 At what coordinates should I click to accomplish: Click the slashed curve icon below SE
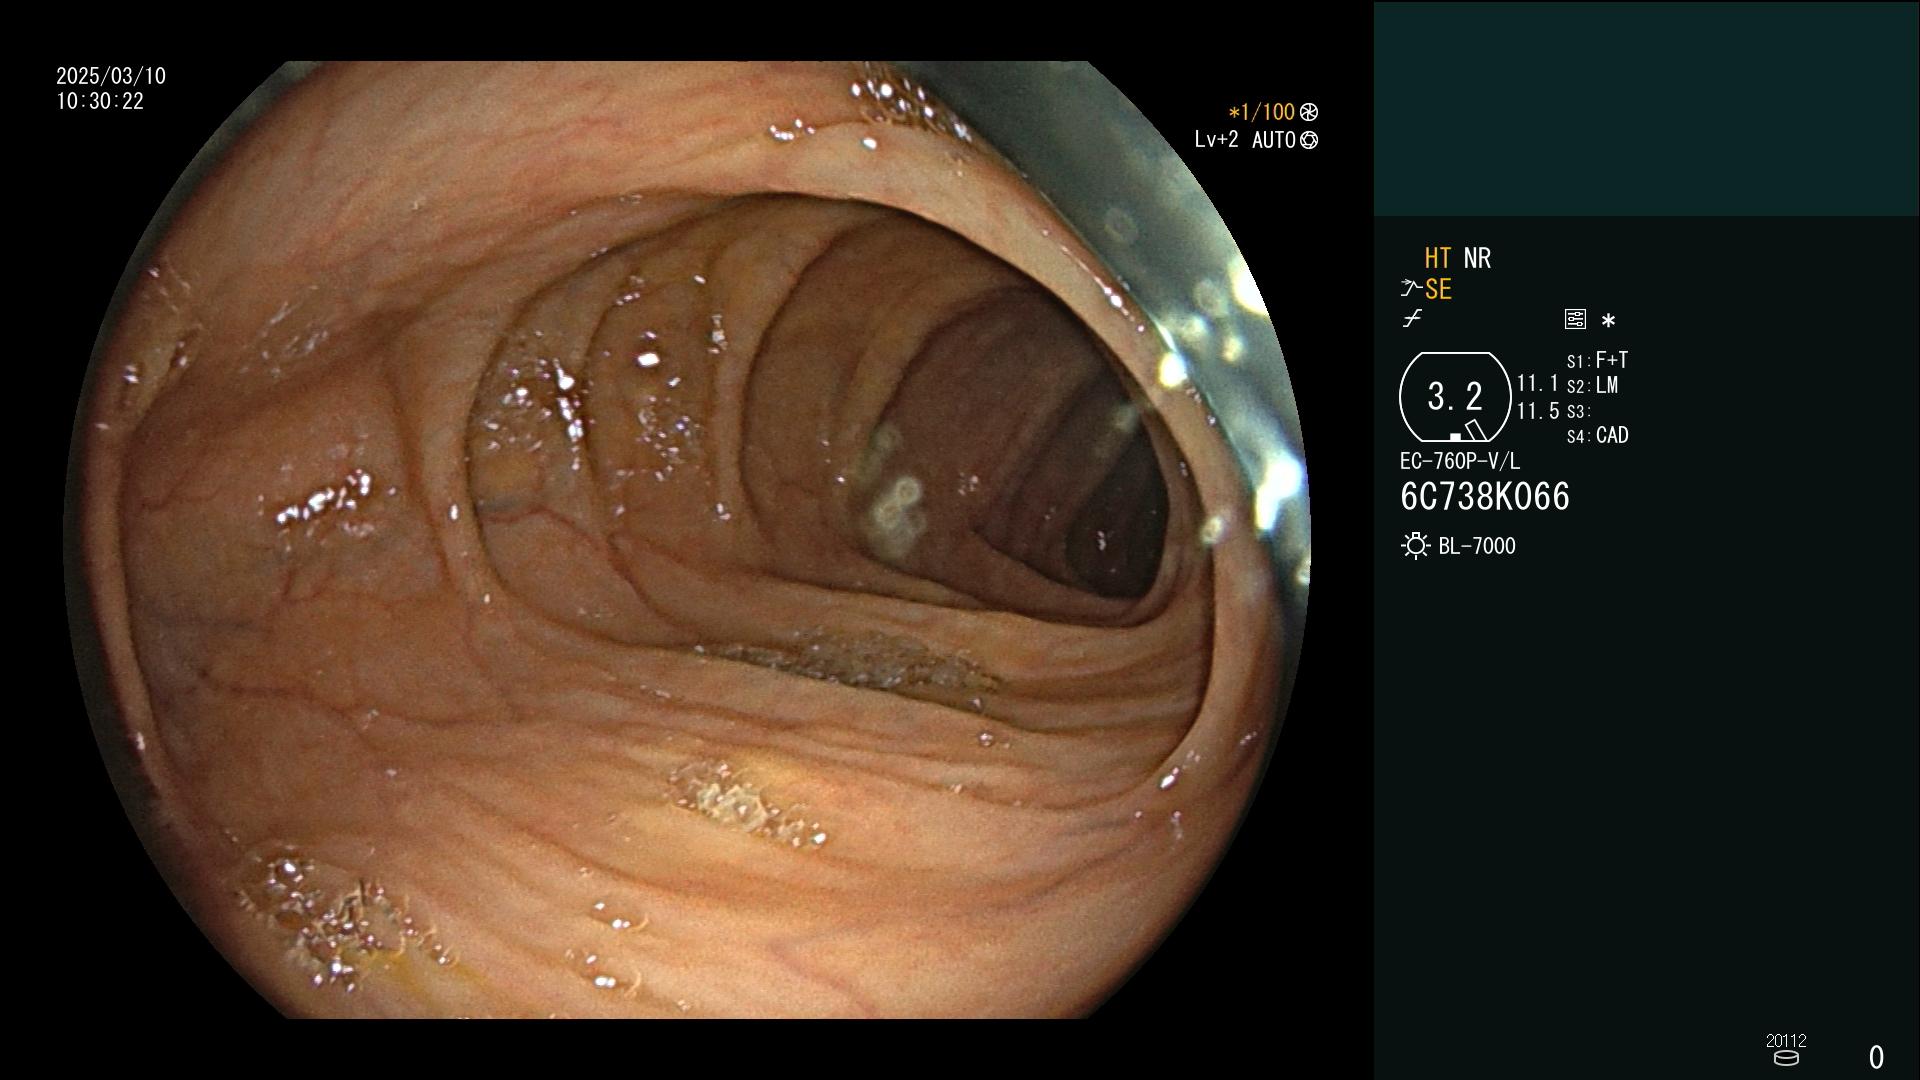pyautogui.click(x=1412, y=319)
